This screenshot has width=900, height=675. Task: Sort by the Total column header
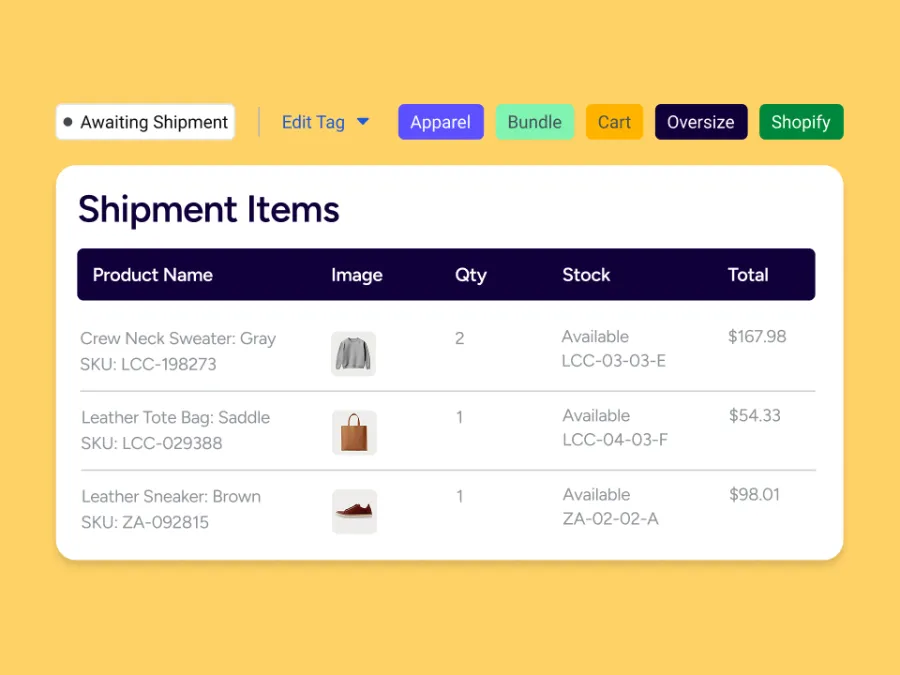pos(748,275)
